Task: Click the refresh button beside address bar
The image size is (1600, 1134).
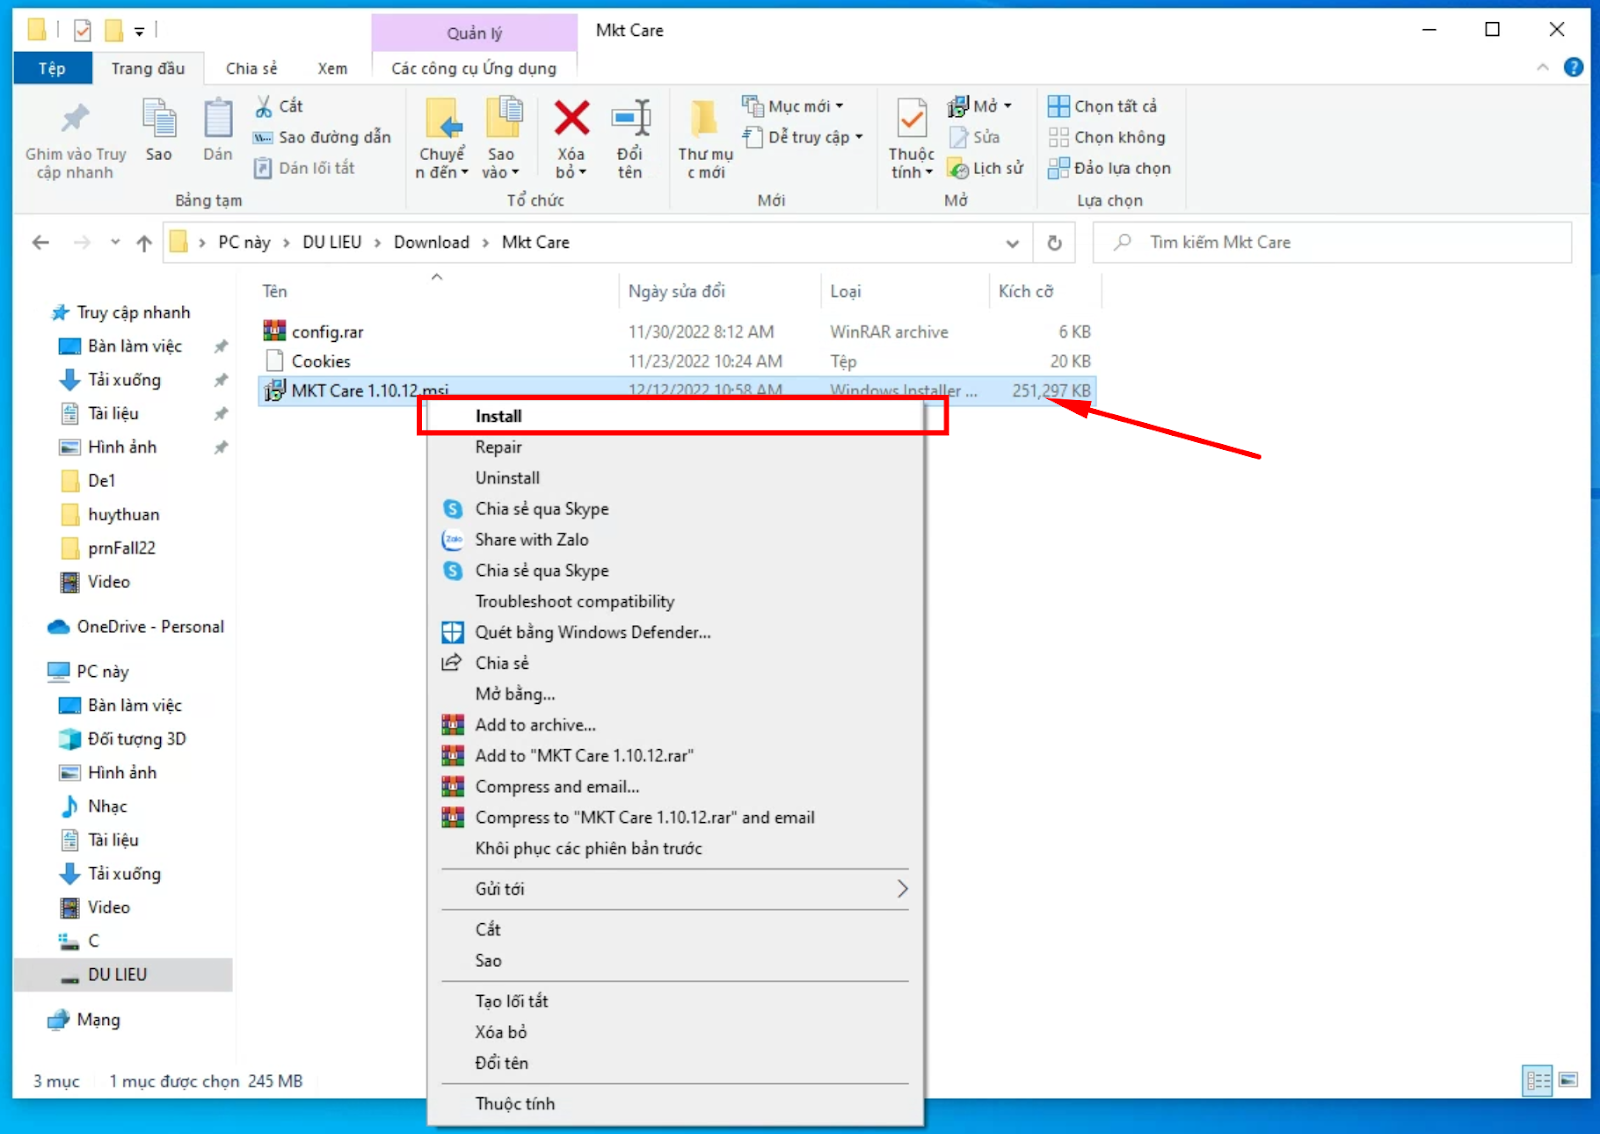Action: point(1054,243)
